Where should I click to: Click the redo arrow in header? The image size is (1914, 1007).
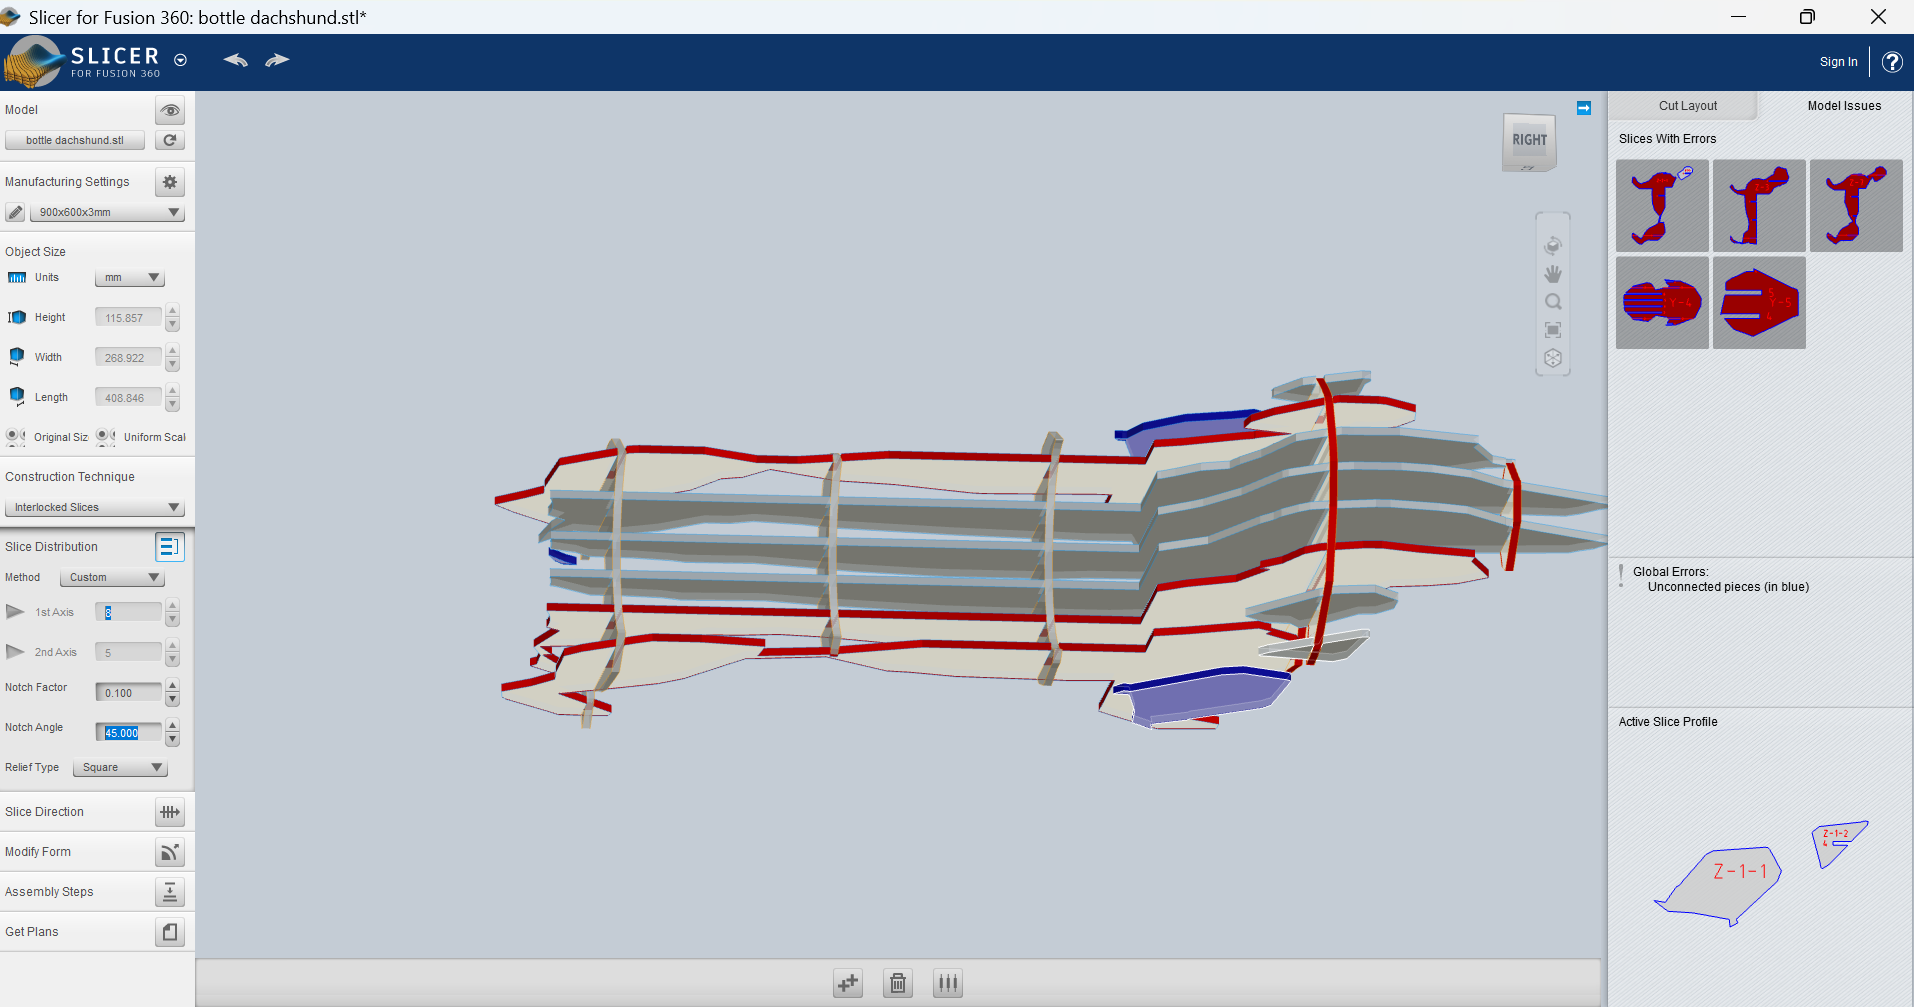pos(277,60)
